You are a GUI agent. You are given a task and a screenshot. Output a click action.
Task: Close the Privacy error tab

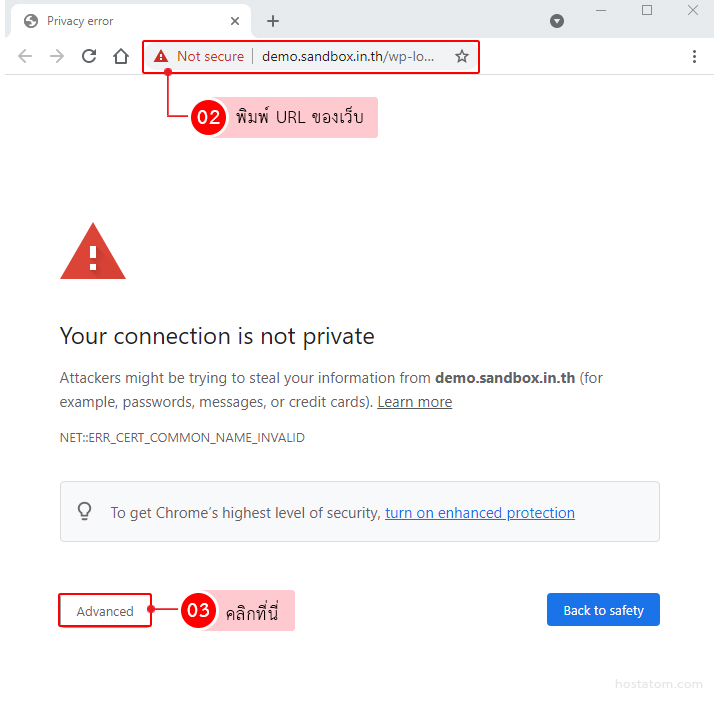[x=236, y=21]
